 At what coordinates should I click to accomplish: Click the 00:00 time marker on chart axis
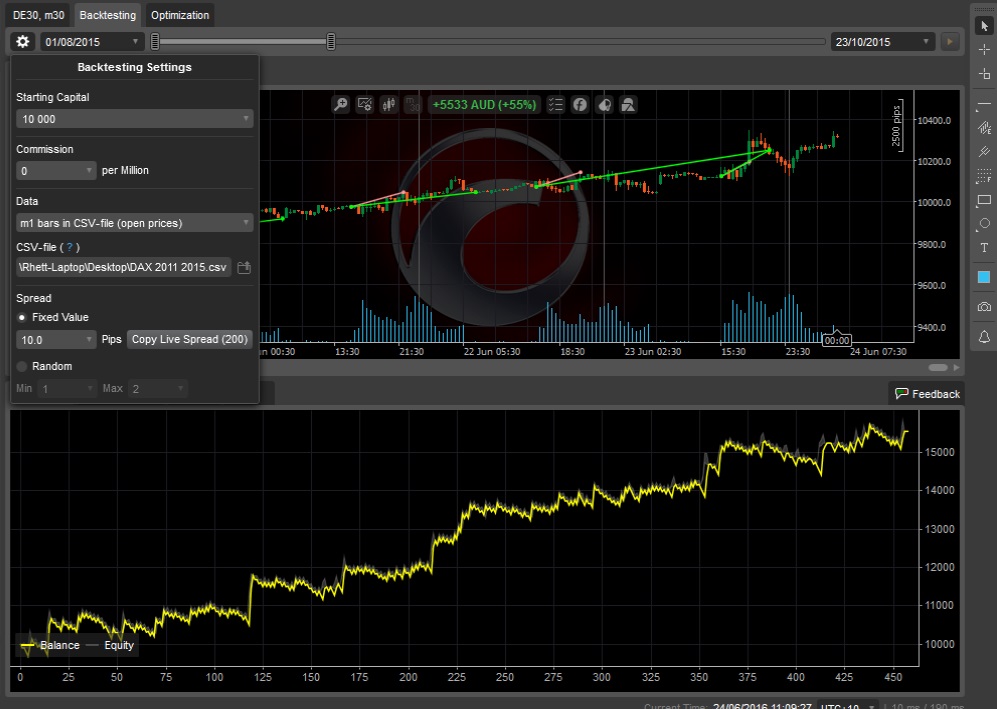pos(837,340)
